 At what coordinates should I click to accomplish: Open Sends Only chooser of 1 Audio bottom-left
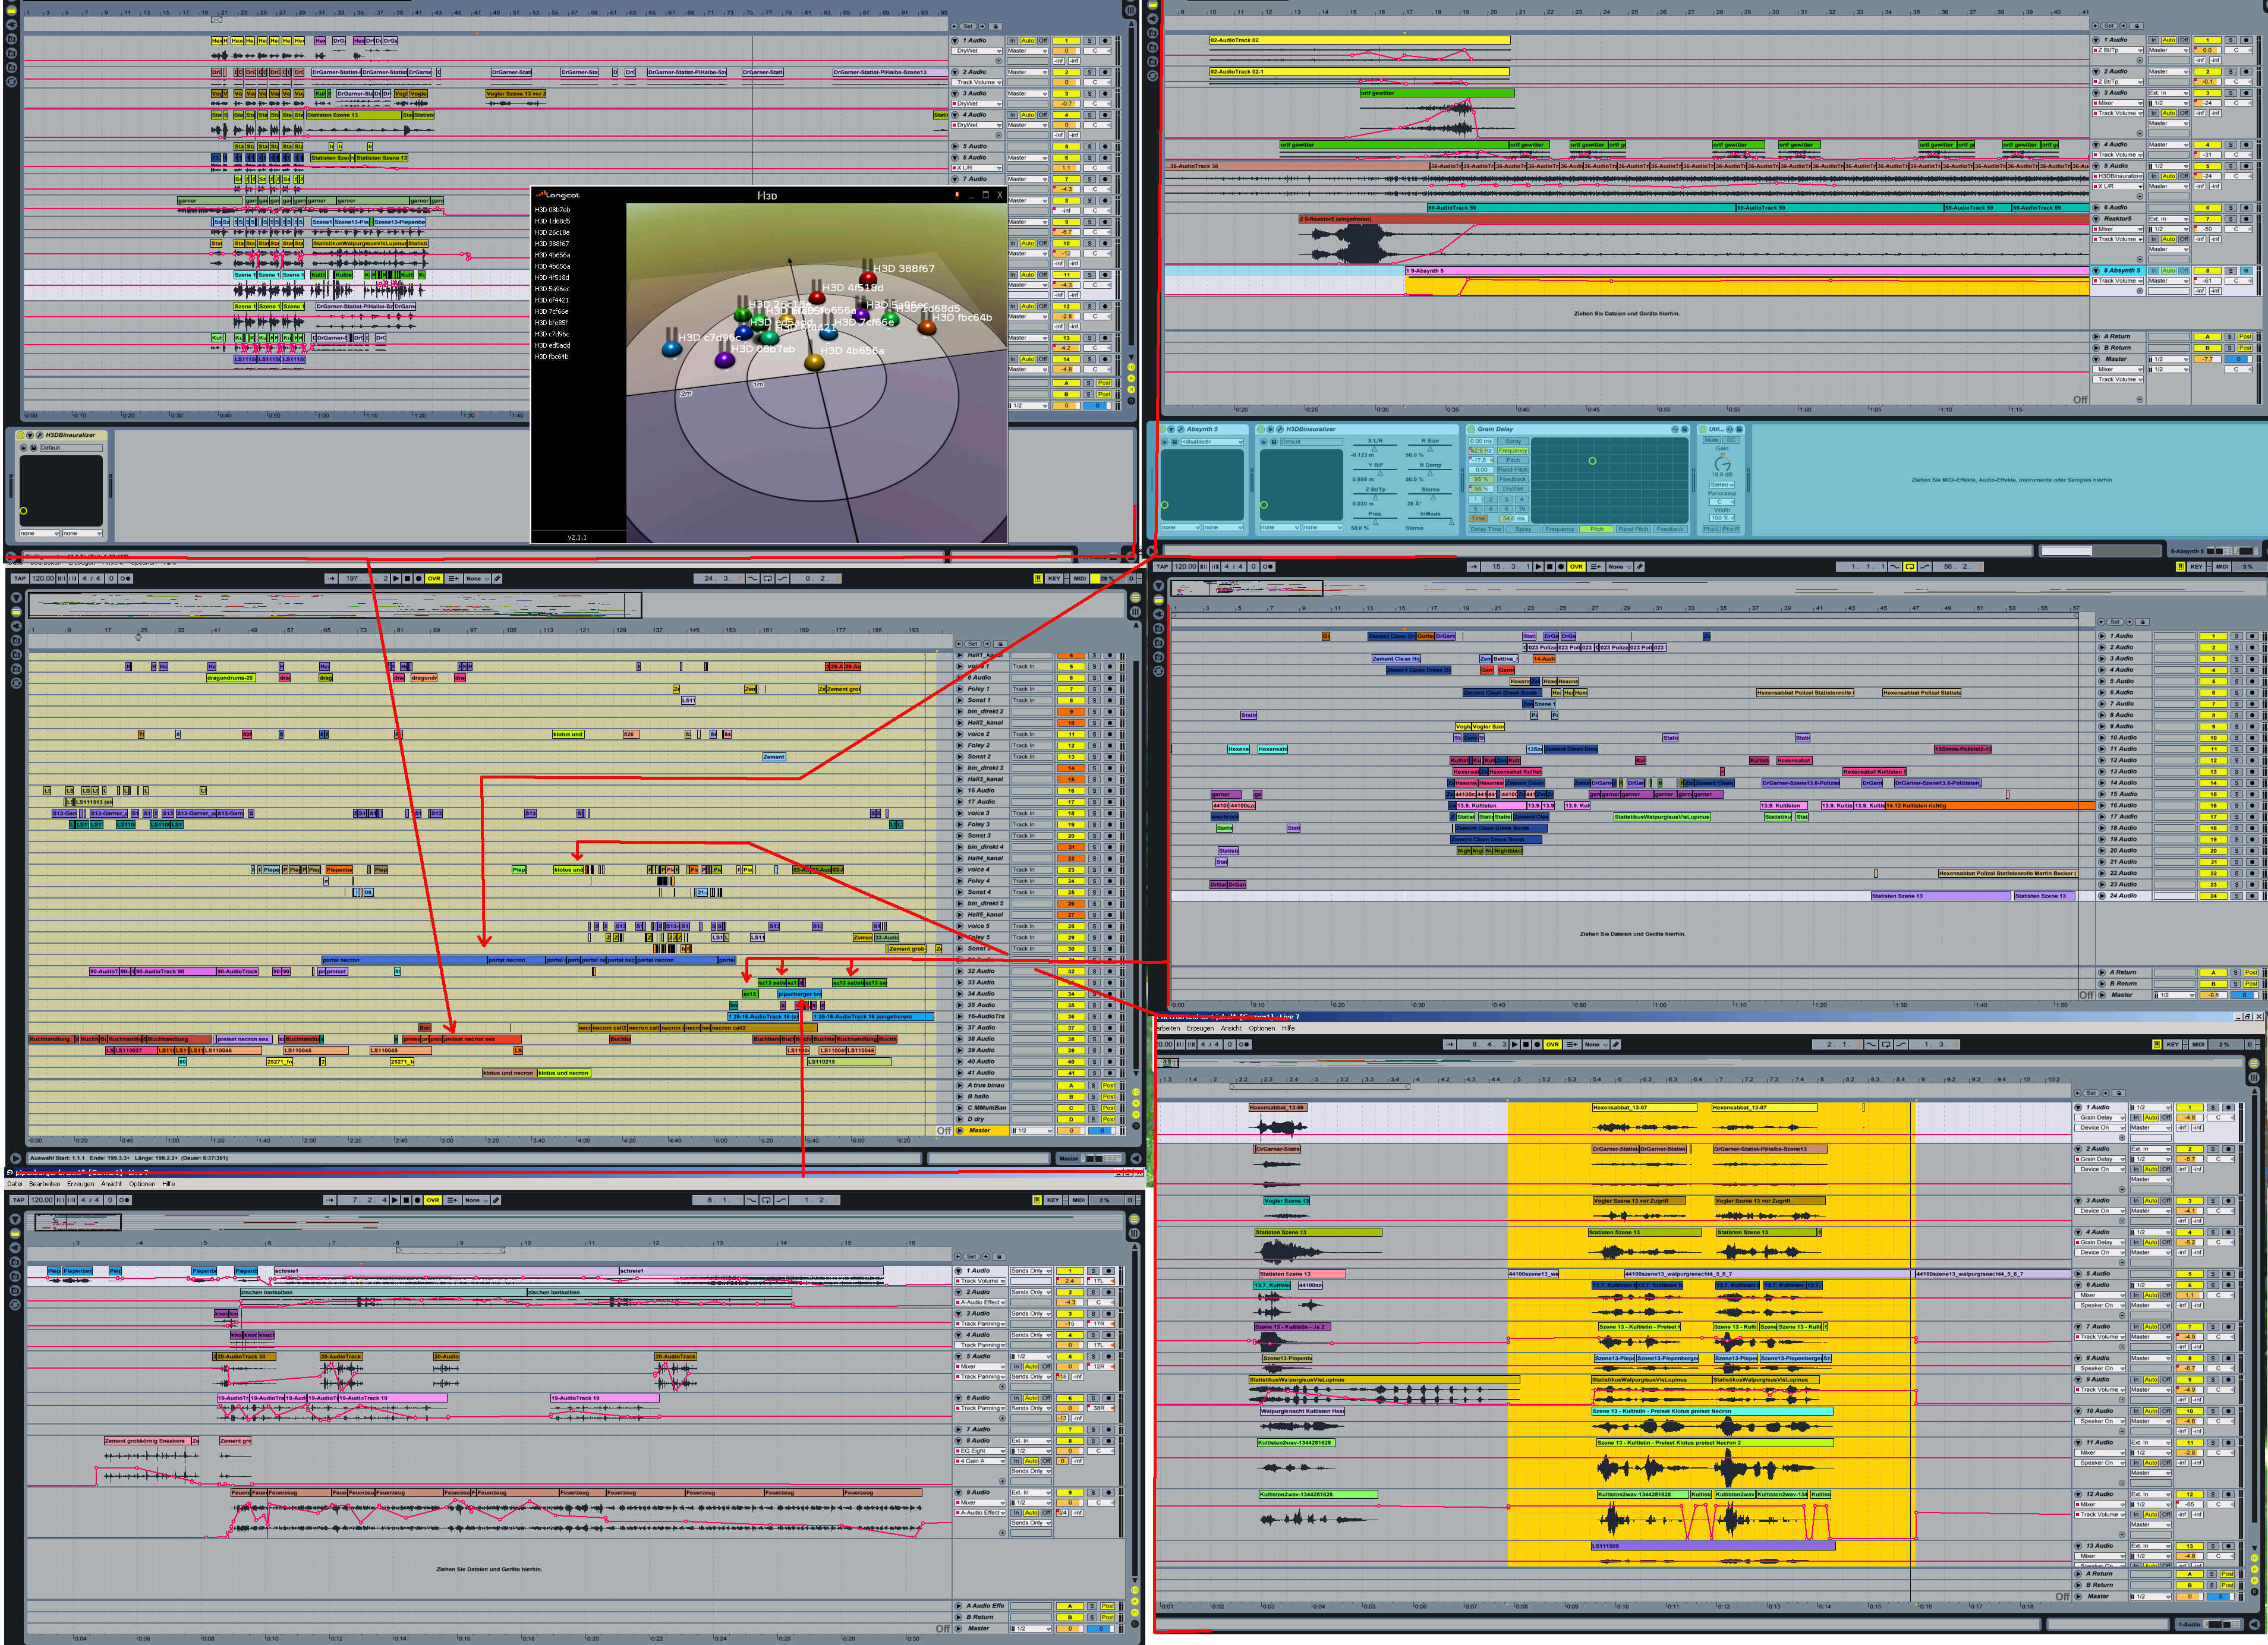(x=1031, y=1271)
